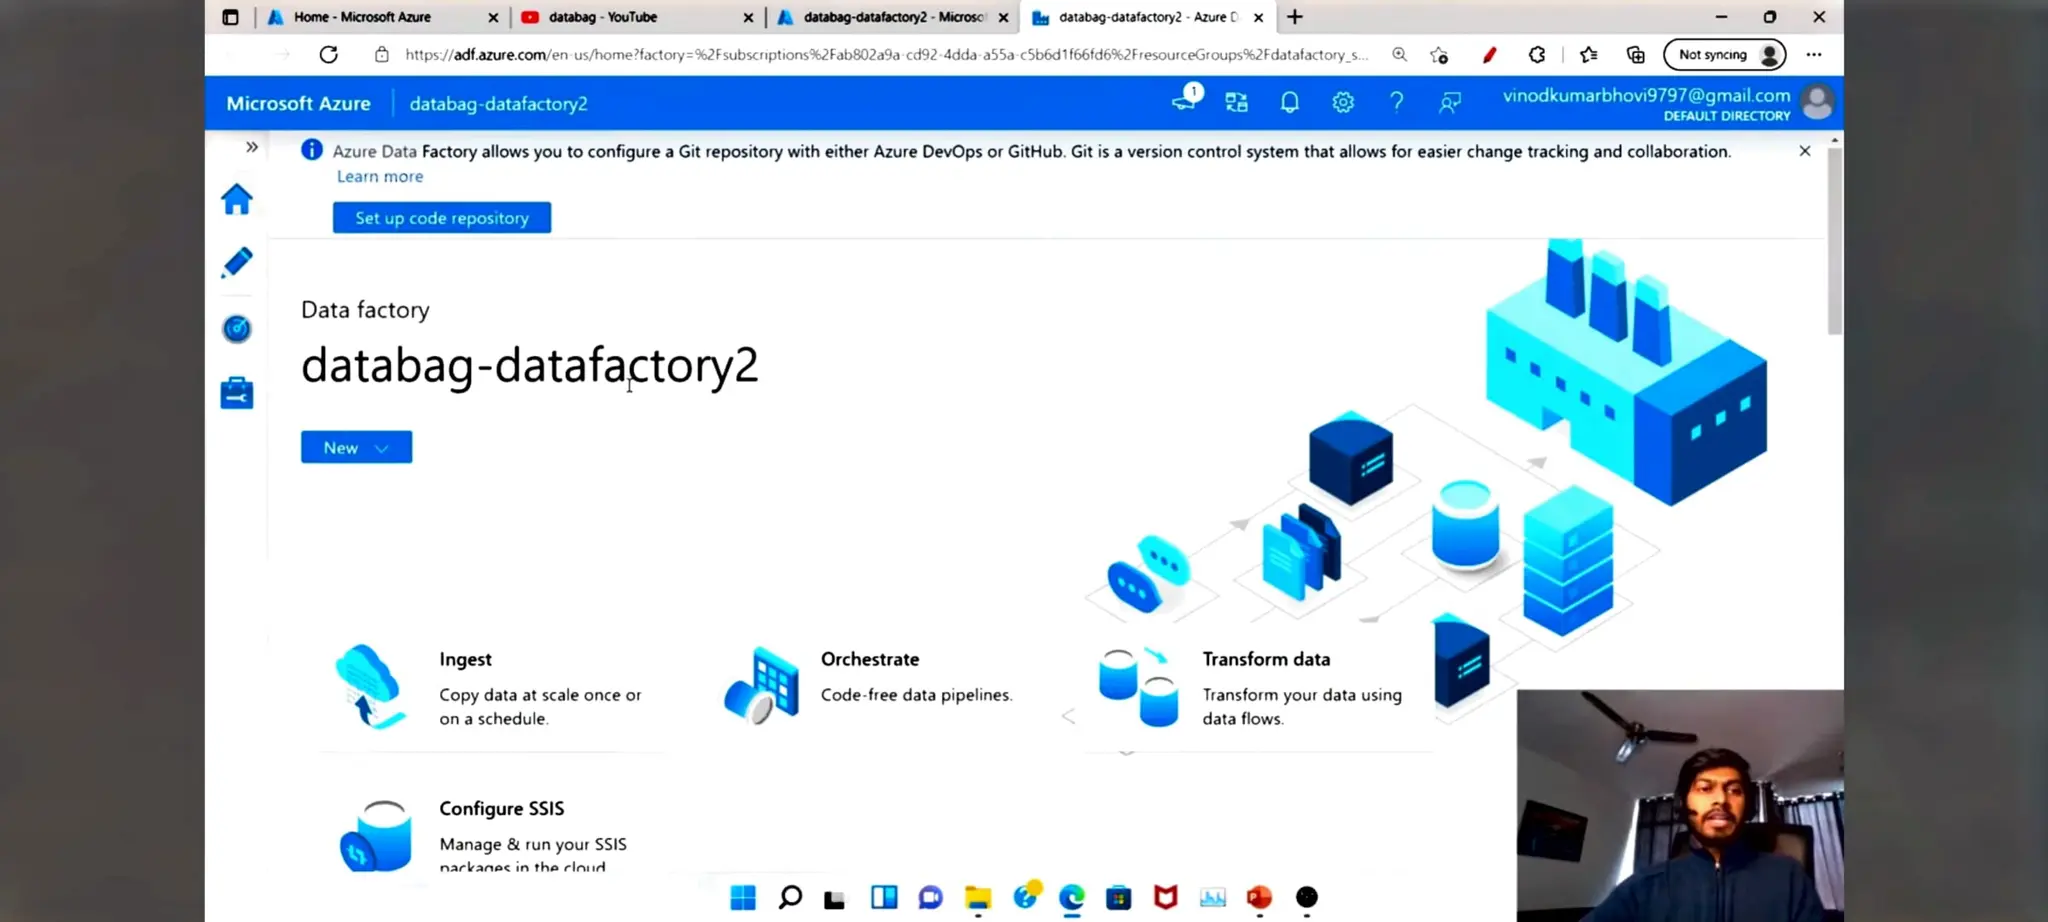2048x922 pixels.
Task: Open the updates megaphone icon with badge
Action: [x=1186, y=101]
